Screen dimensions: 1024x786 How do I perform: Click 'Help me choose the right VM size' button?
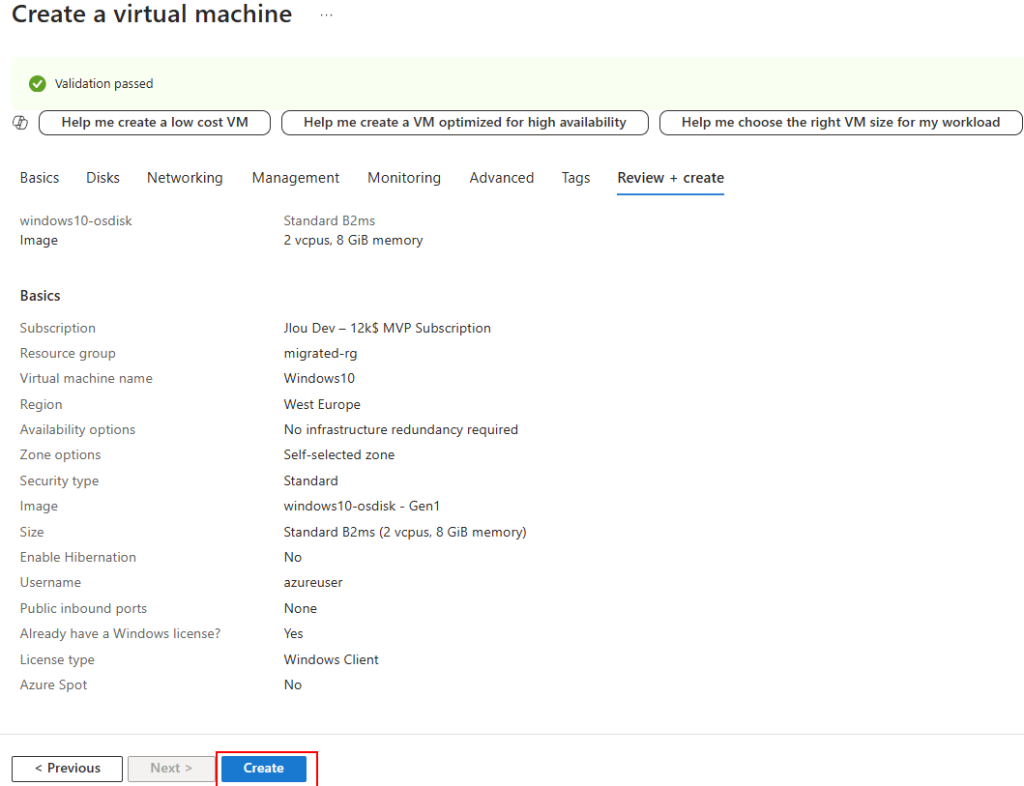pos(840,123)
